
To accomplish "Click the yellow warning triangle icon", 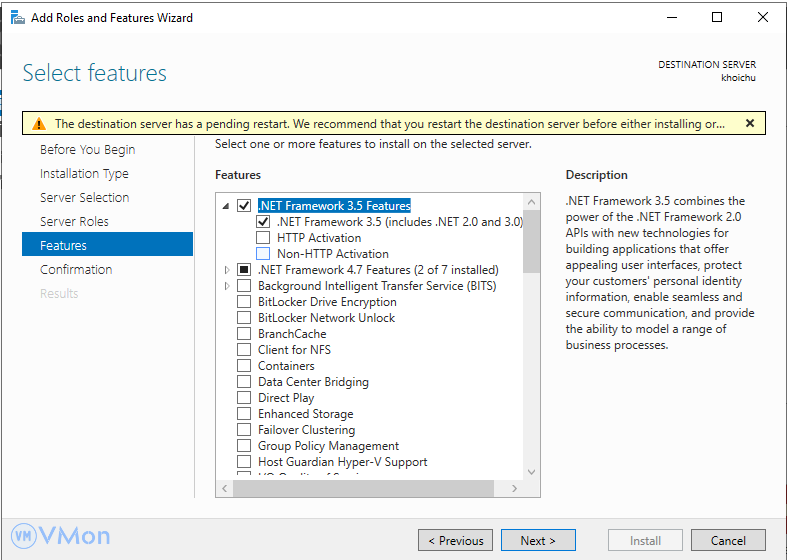I will 39,124.
